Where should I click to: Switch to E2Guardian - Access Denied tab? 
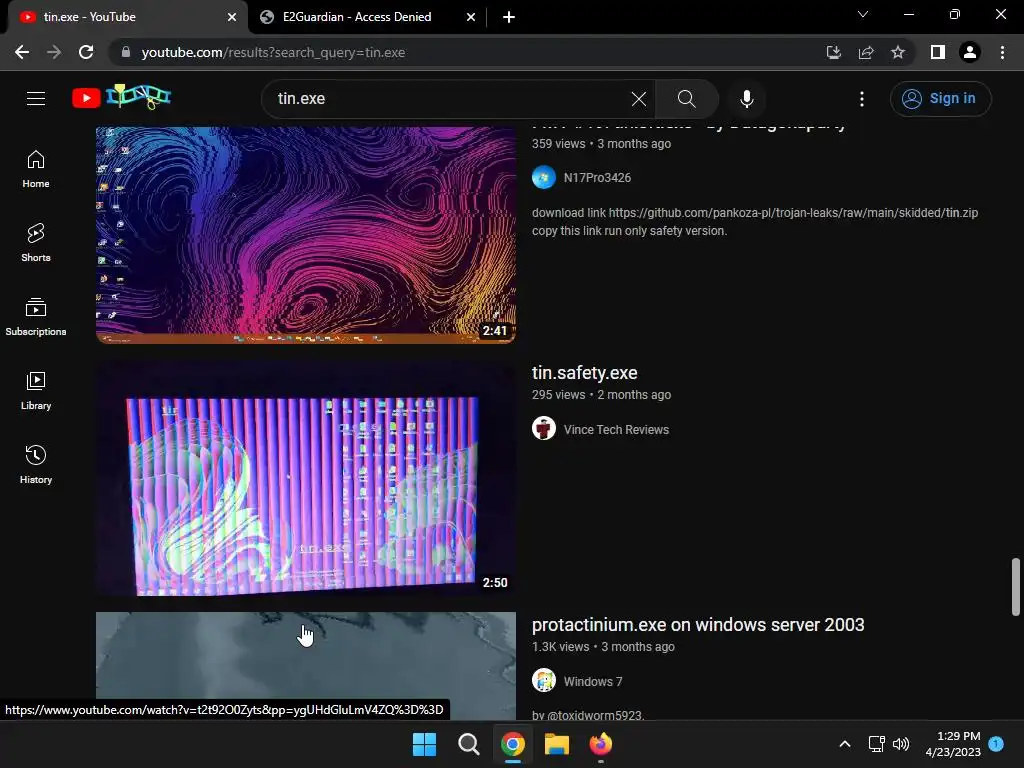point(366,17)
